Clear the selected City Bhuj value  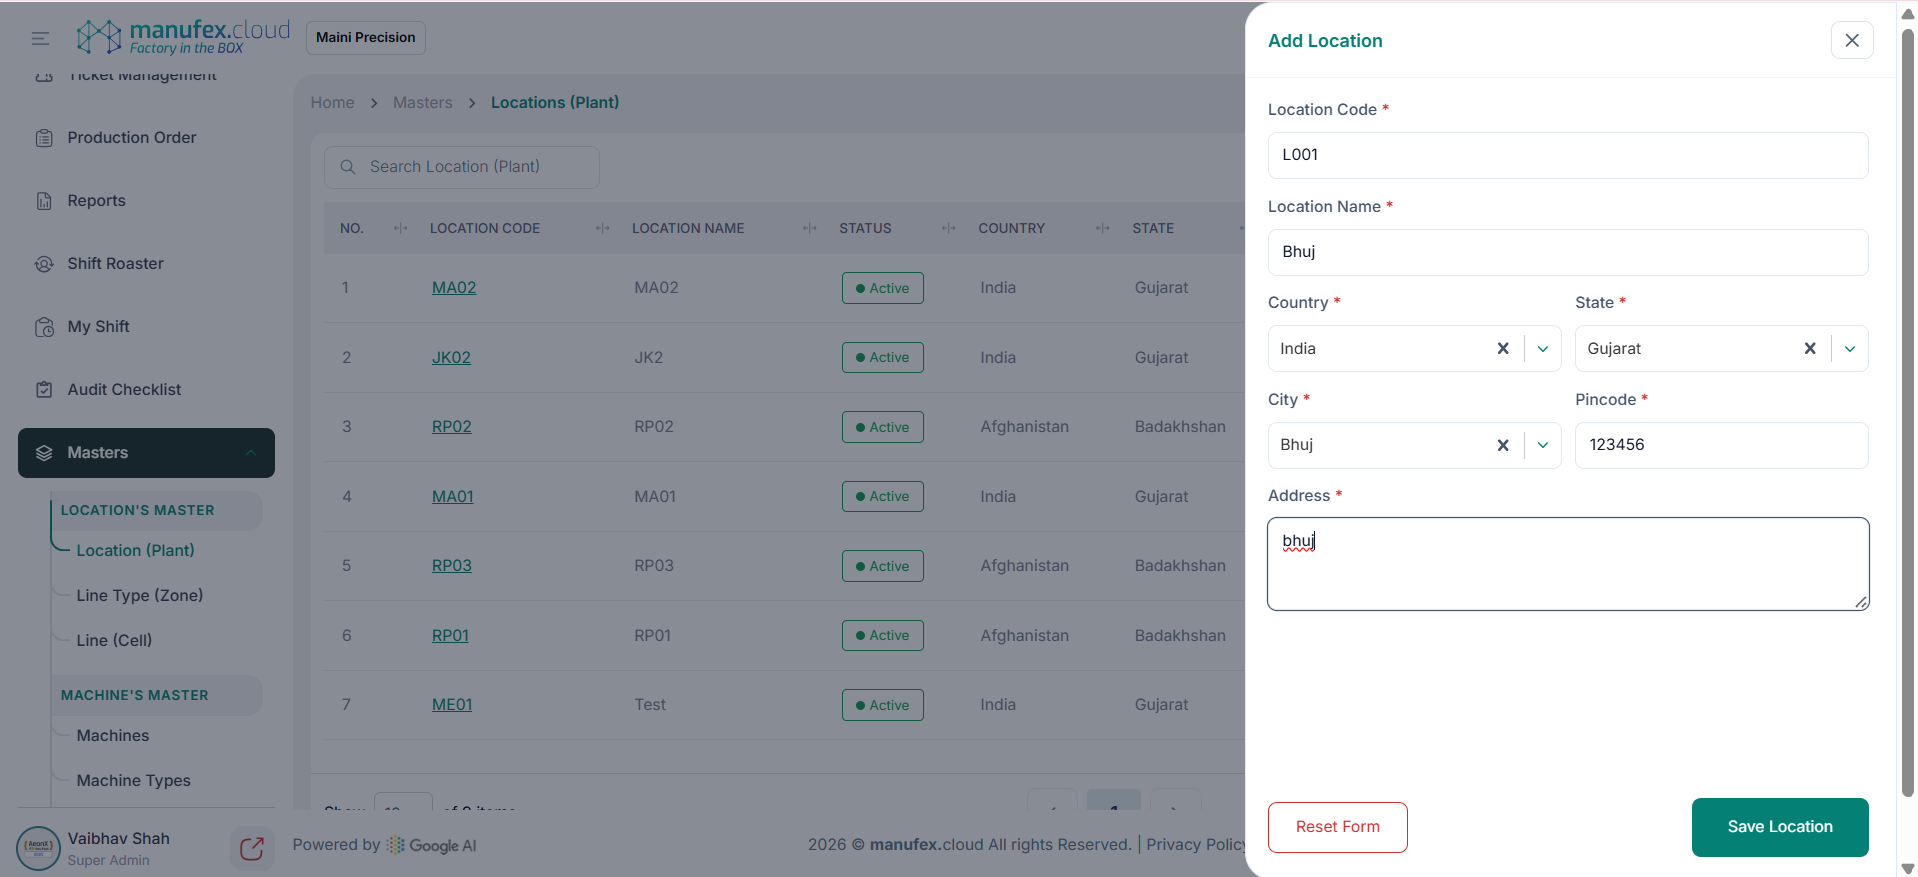coord(1502,446)
